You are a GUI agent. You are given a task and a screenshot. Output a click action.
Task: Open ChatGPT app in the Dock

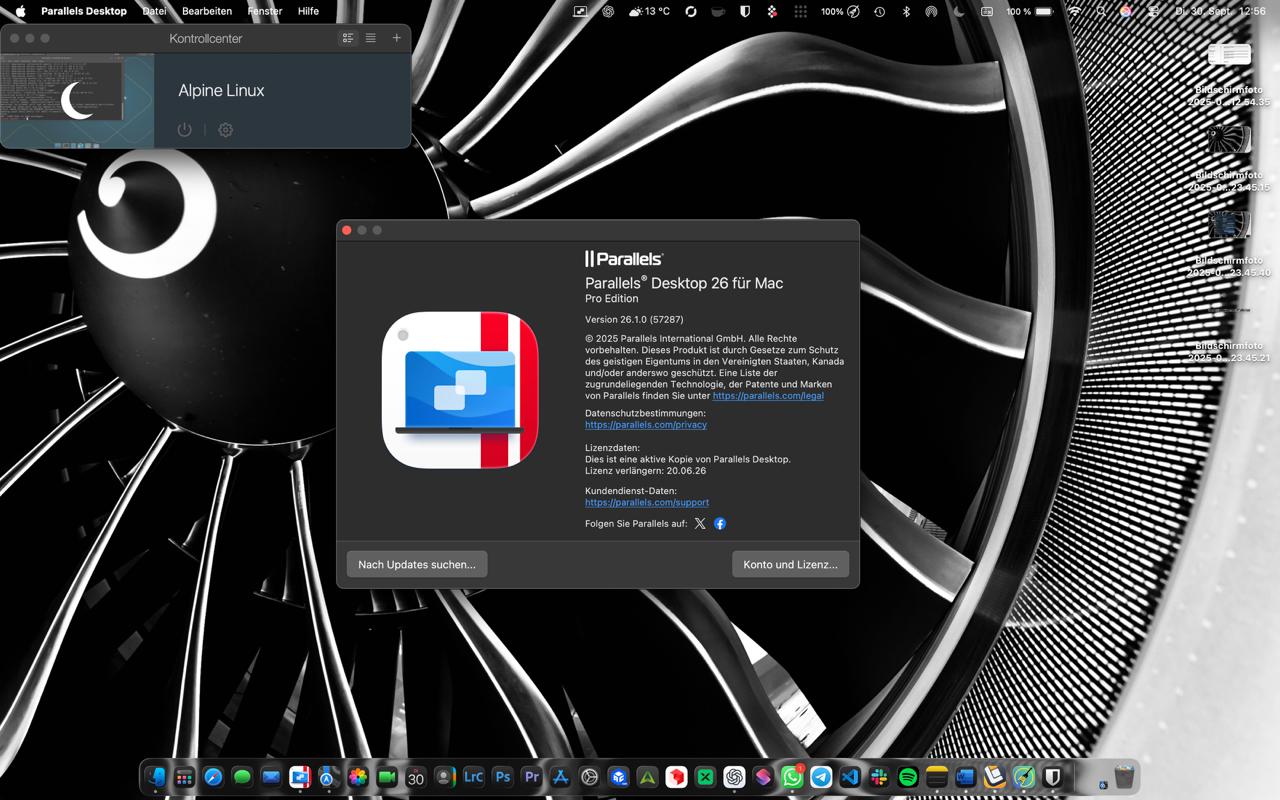734,777
